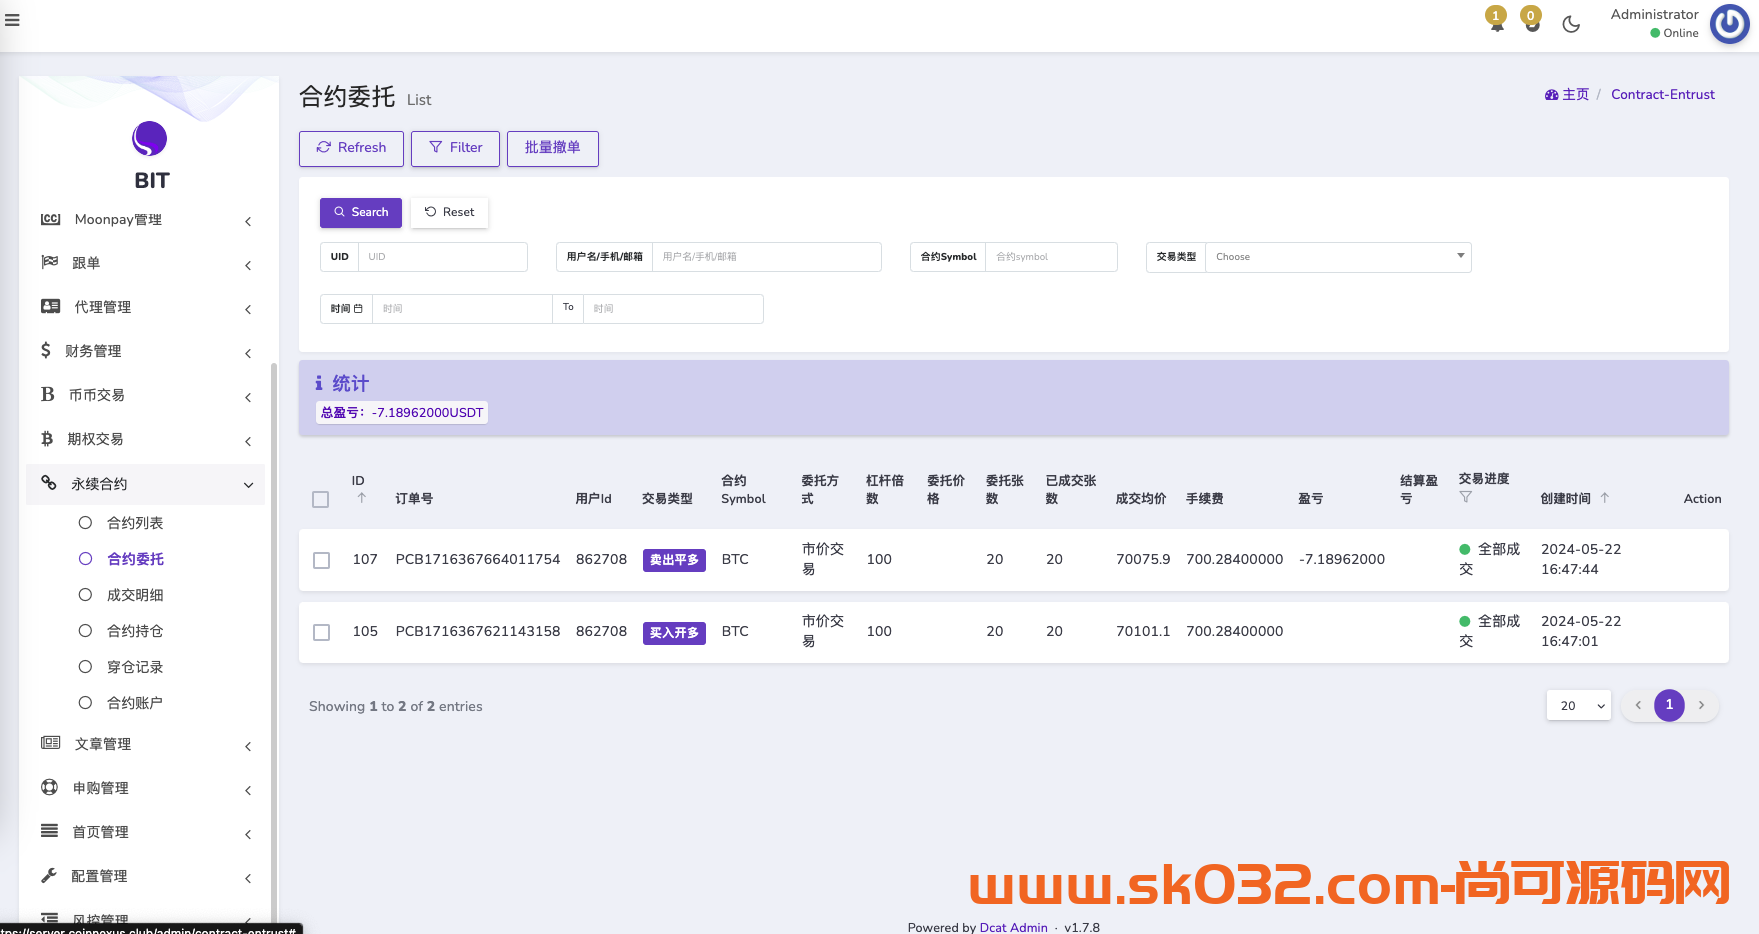Open the Dcat Admin footer link

tap(1013, 927)
